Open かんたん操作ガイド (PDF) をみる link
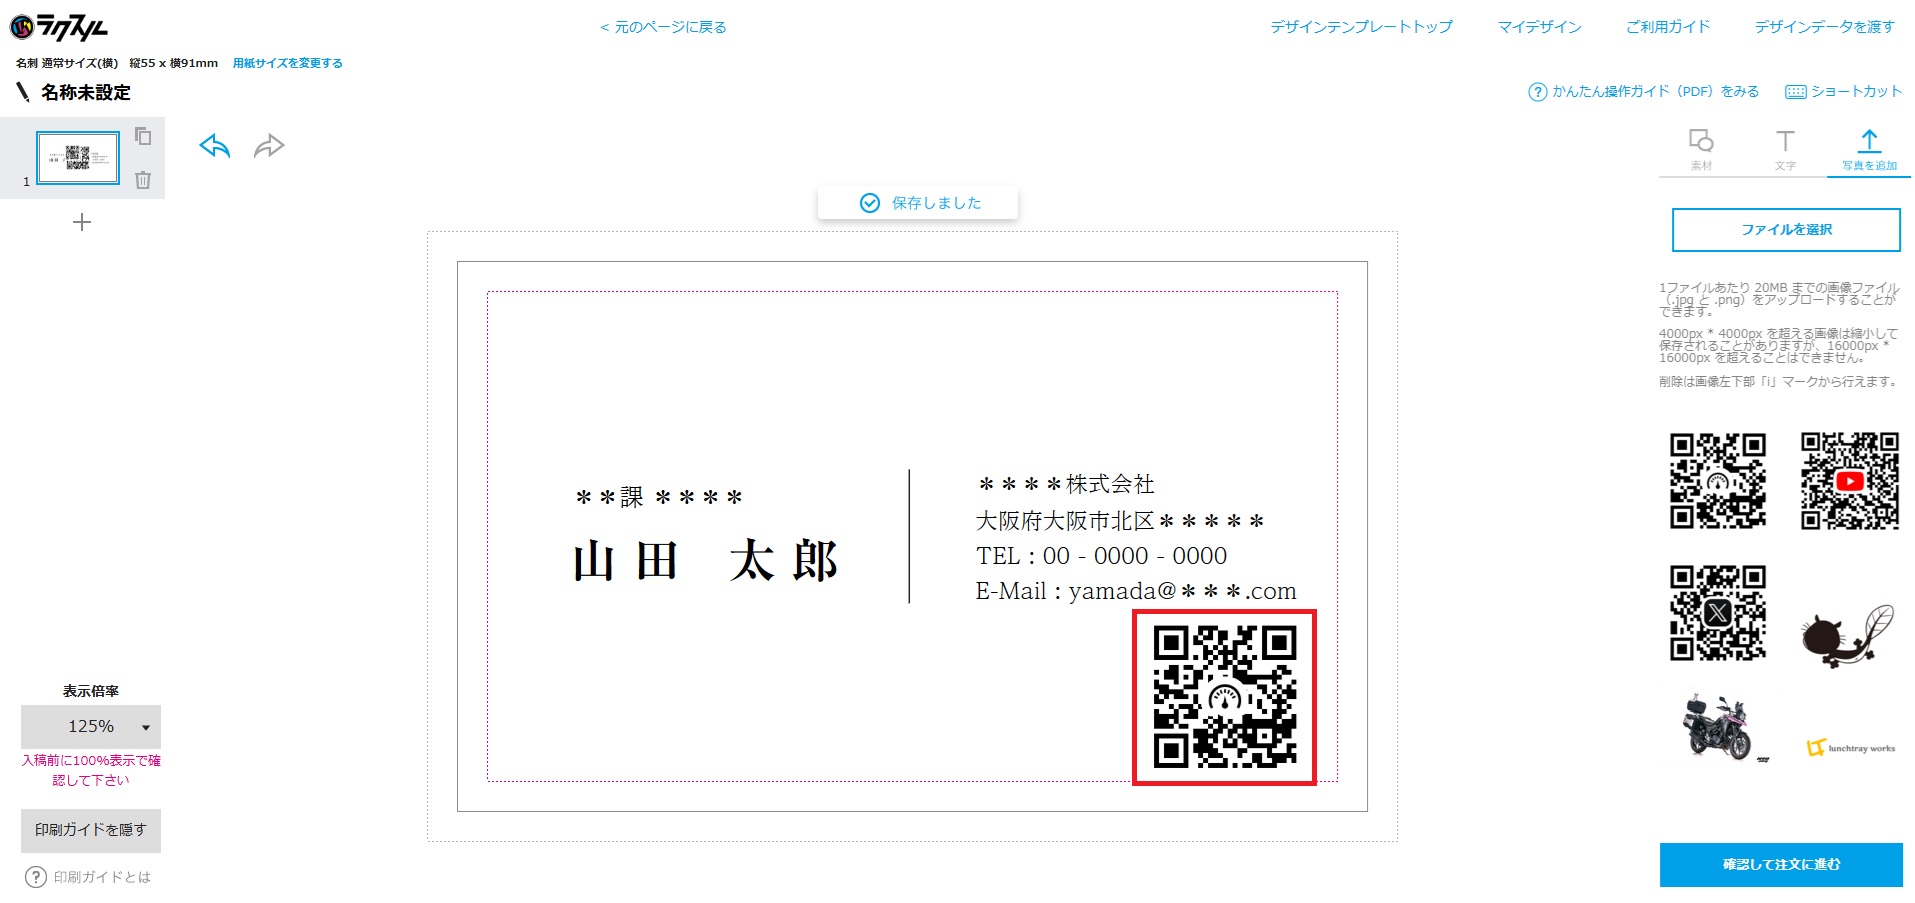The height and width of the screenshot is (903, 1915). click(x=1655, y=91)
